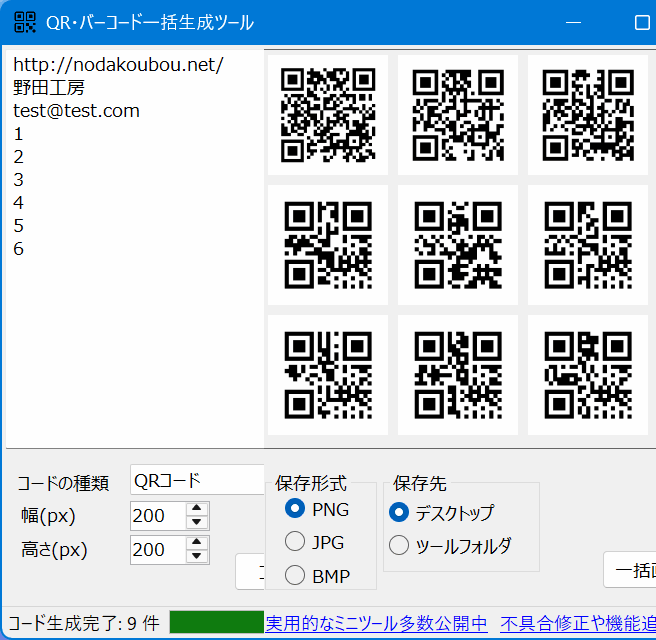Select the first QR thumbnail in top row
This screenshot has width=656, height=640.
[328, 115]
